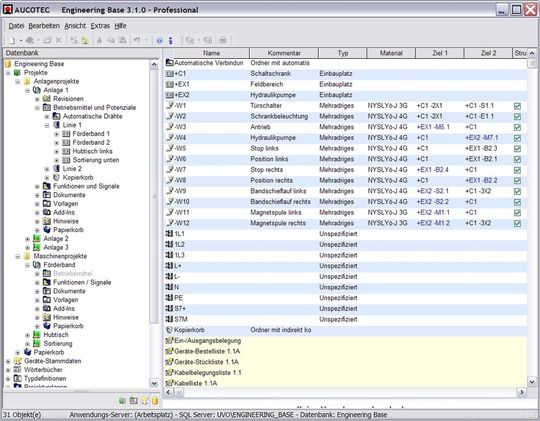Collapse the Anlagenprojekte folder node
This screenshot has width=540, height=421.
pyautogui.click(x=18, y=82)
